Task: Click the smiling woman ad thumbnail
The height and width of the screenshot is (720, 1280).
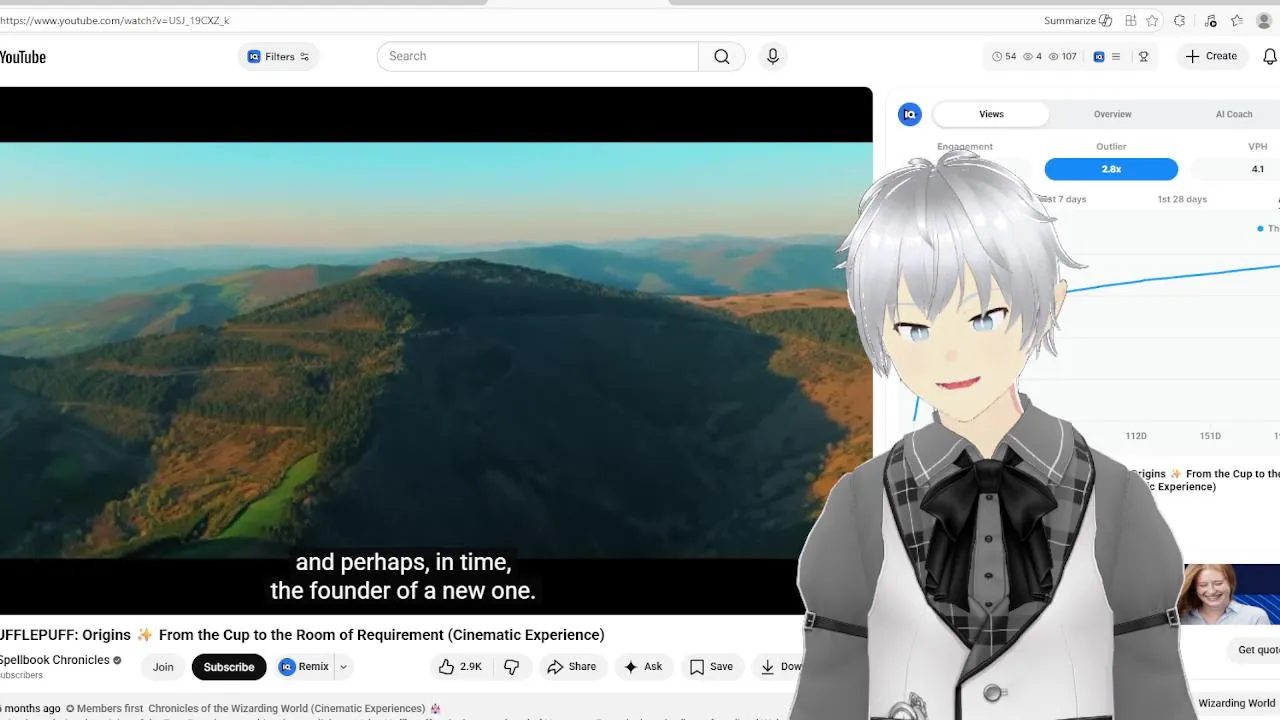Action: point(1230,594)
